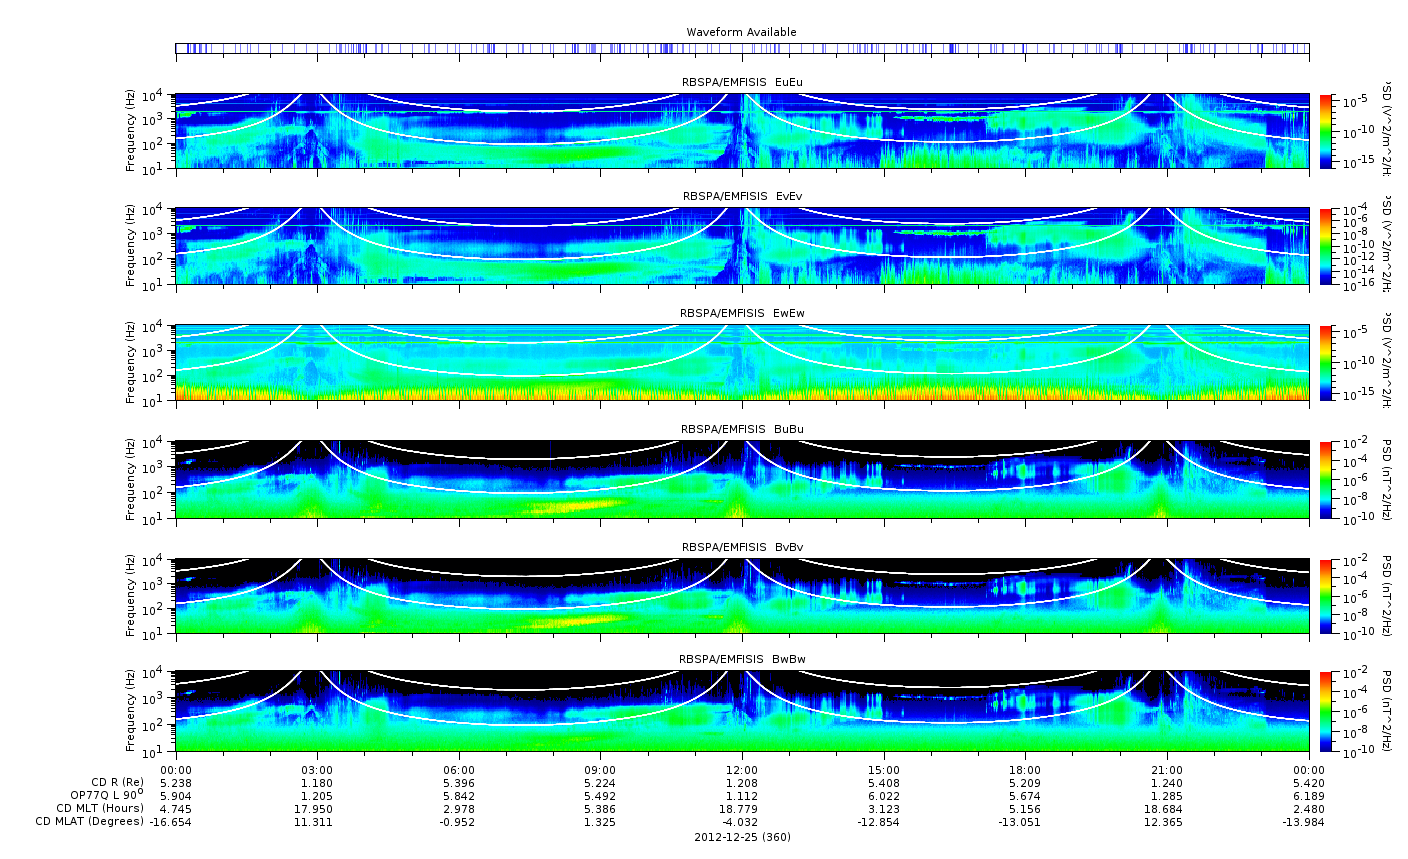Viewport: 1408px width, 859px height.
Task: Click the RBSPA/EMFISIS EwEw panel title
Action: pyautogui.click(x=741, y=313)
